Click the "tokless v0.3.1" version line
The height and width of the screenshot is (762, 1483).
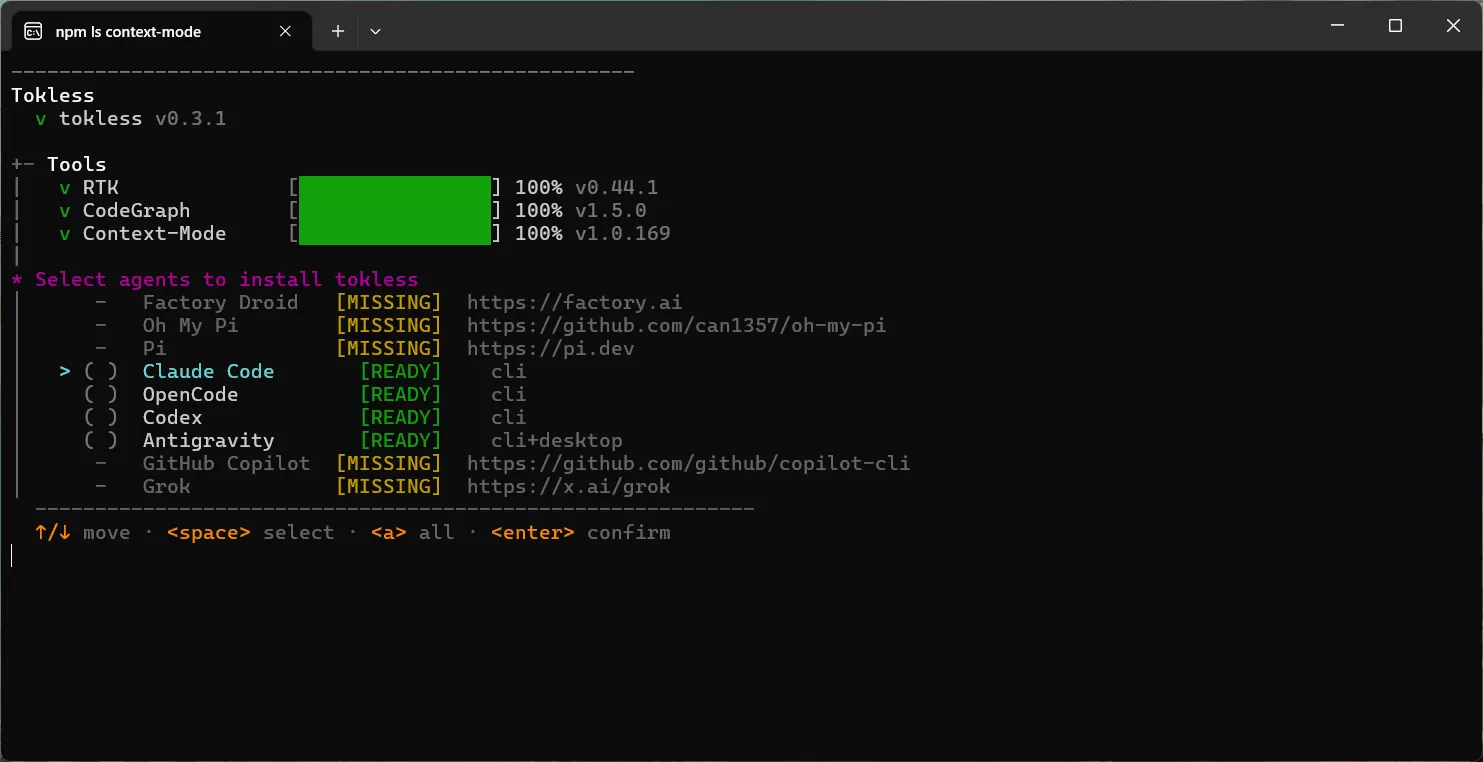(x=142, y=118)
